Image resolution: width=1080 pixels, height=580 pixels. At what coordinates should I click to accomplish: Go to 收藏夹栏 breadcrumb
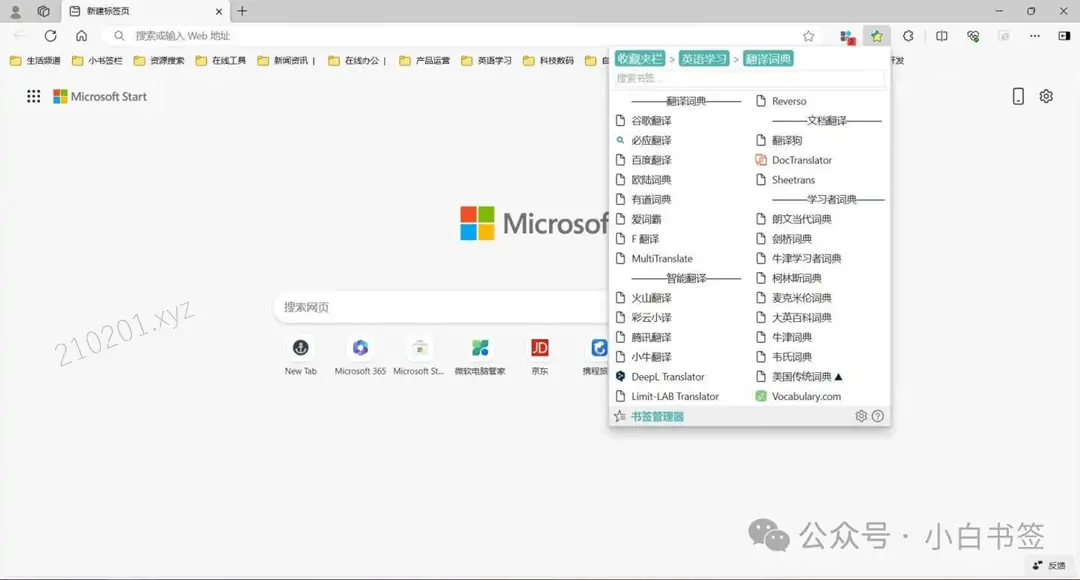click(640, 59)
